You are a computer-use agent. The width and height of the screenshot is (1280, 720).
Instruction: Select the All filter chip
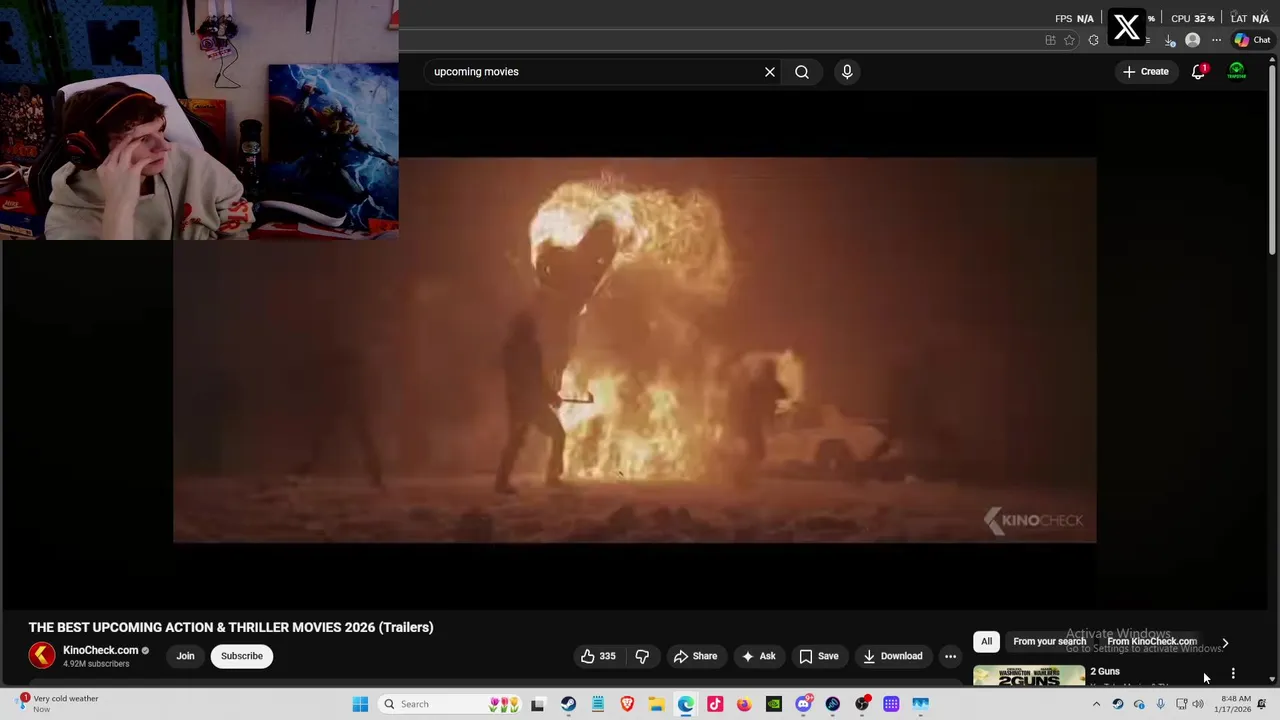986,642
